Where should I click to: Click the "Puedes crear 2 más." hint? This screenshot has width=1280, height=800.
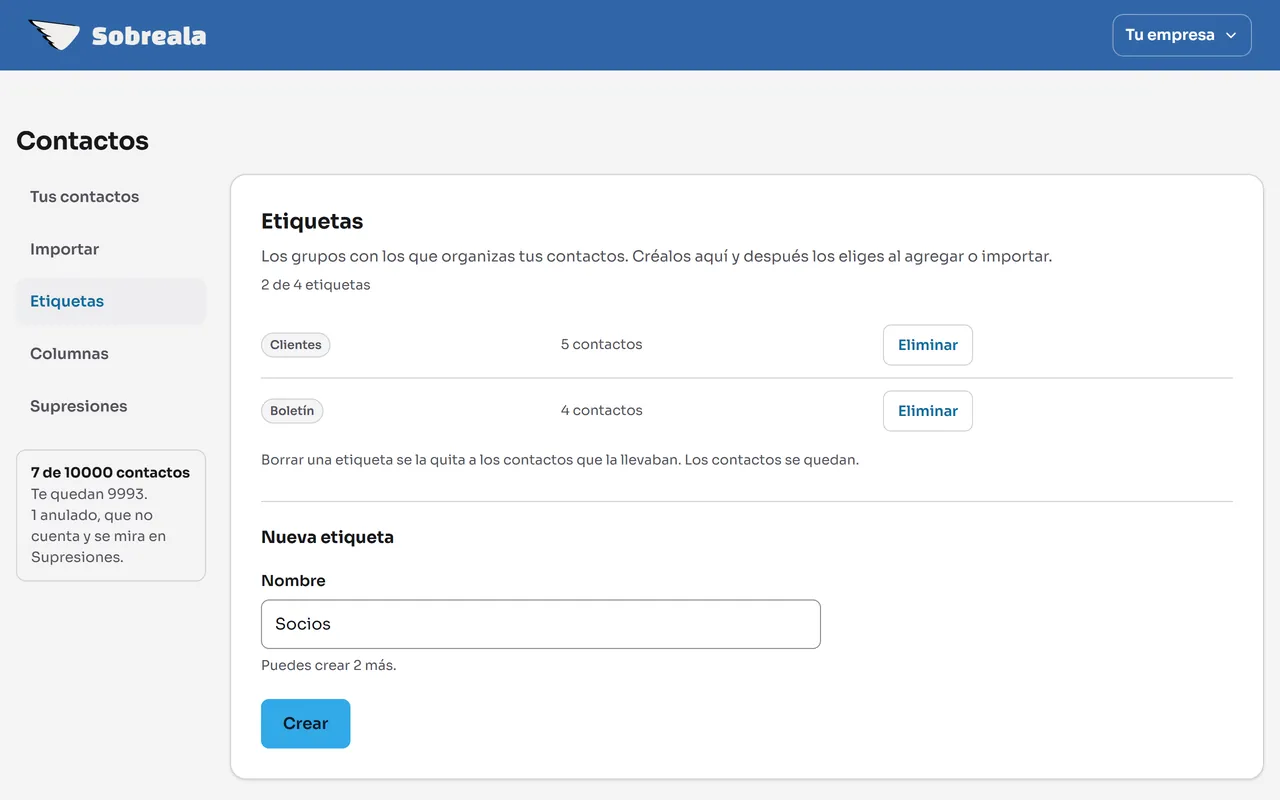(x=328, y=665)
